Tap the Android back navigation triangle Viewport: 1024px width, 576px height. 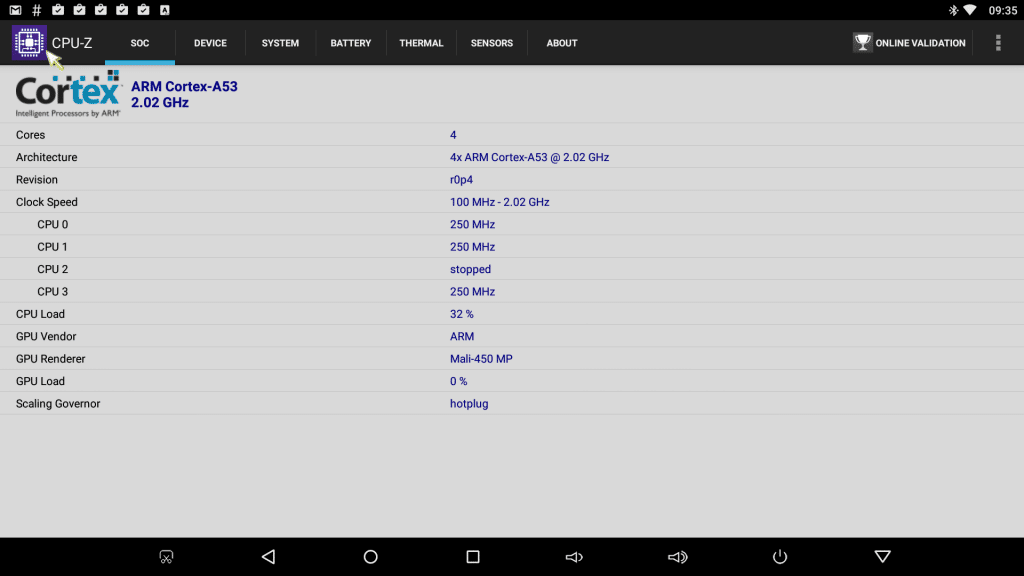268,557
